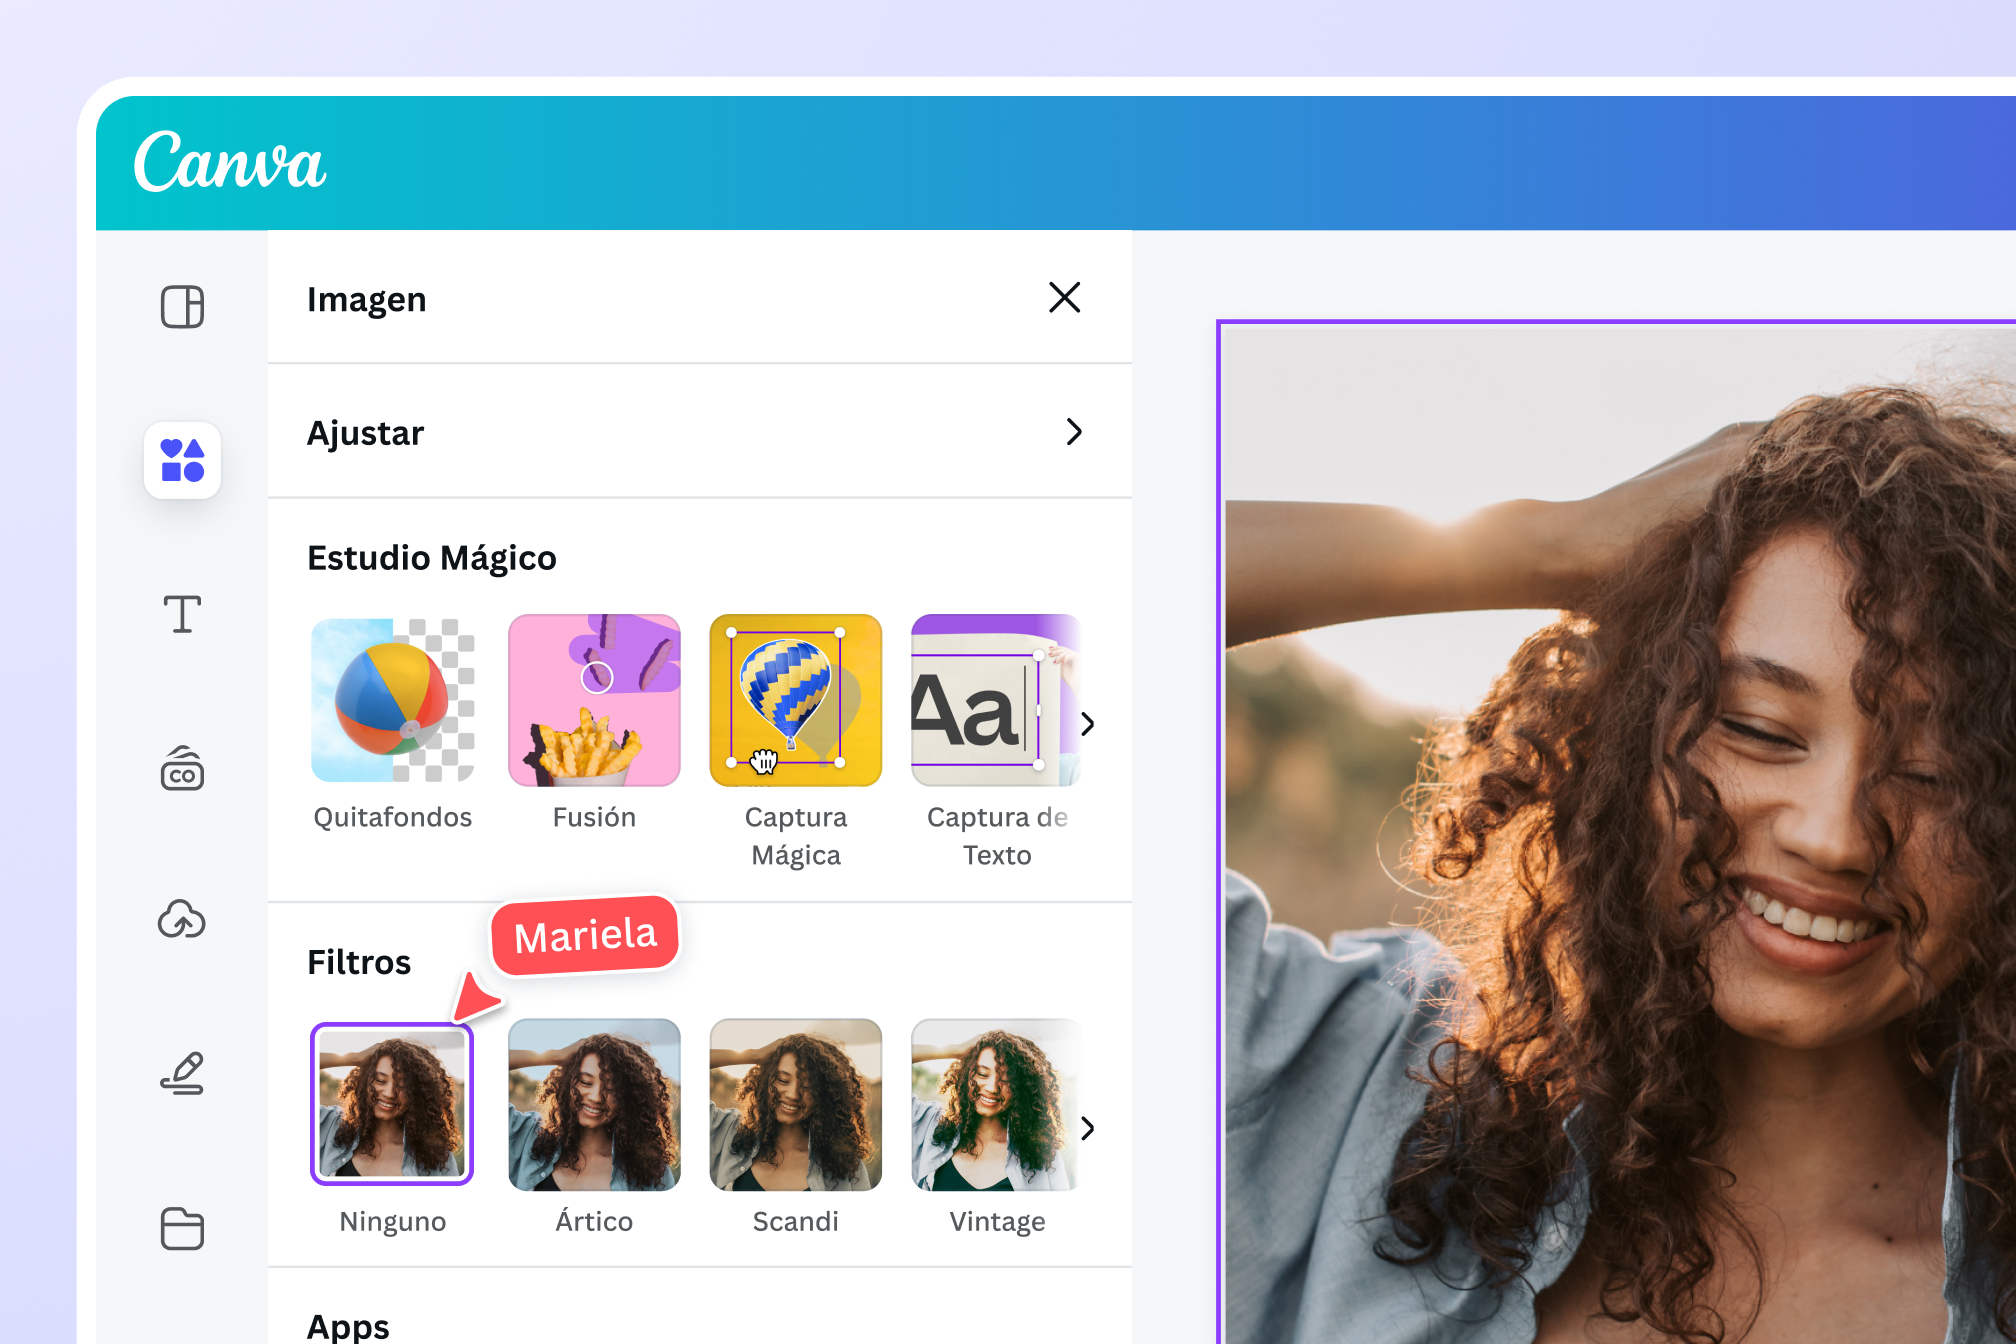Show more filters with the arrow

coord(1088,1128)
